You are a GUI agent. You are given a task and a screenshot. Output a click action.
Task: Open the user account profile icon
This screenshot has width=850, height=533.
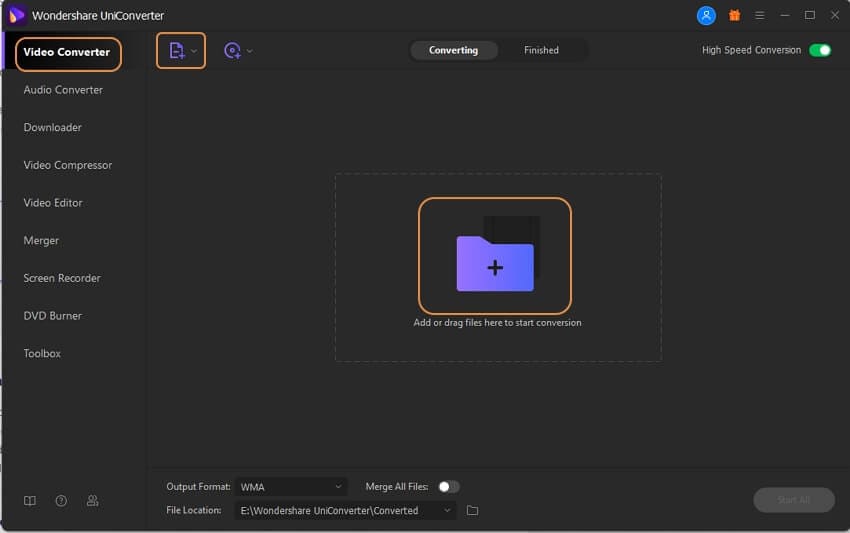[706, 15]
